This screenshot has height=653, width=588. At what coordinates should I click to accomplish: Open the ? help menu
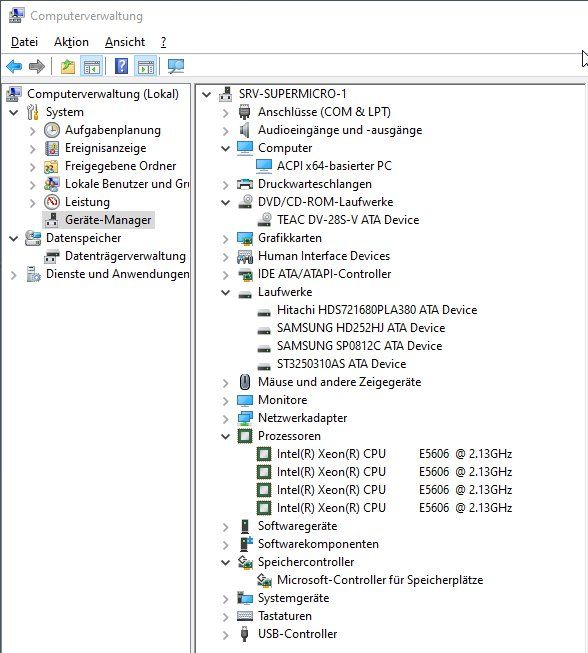click(163, 42)
